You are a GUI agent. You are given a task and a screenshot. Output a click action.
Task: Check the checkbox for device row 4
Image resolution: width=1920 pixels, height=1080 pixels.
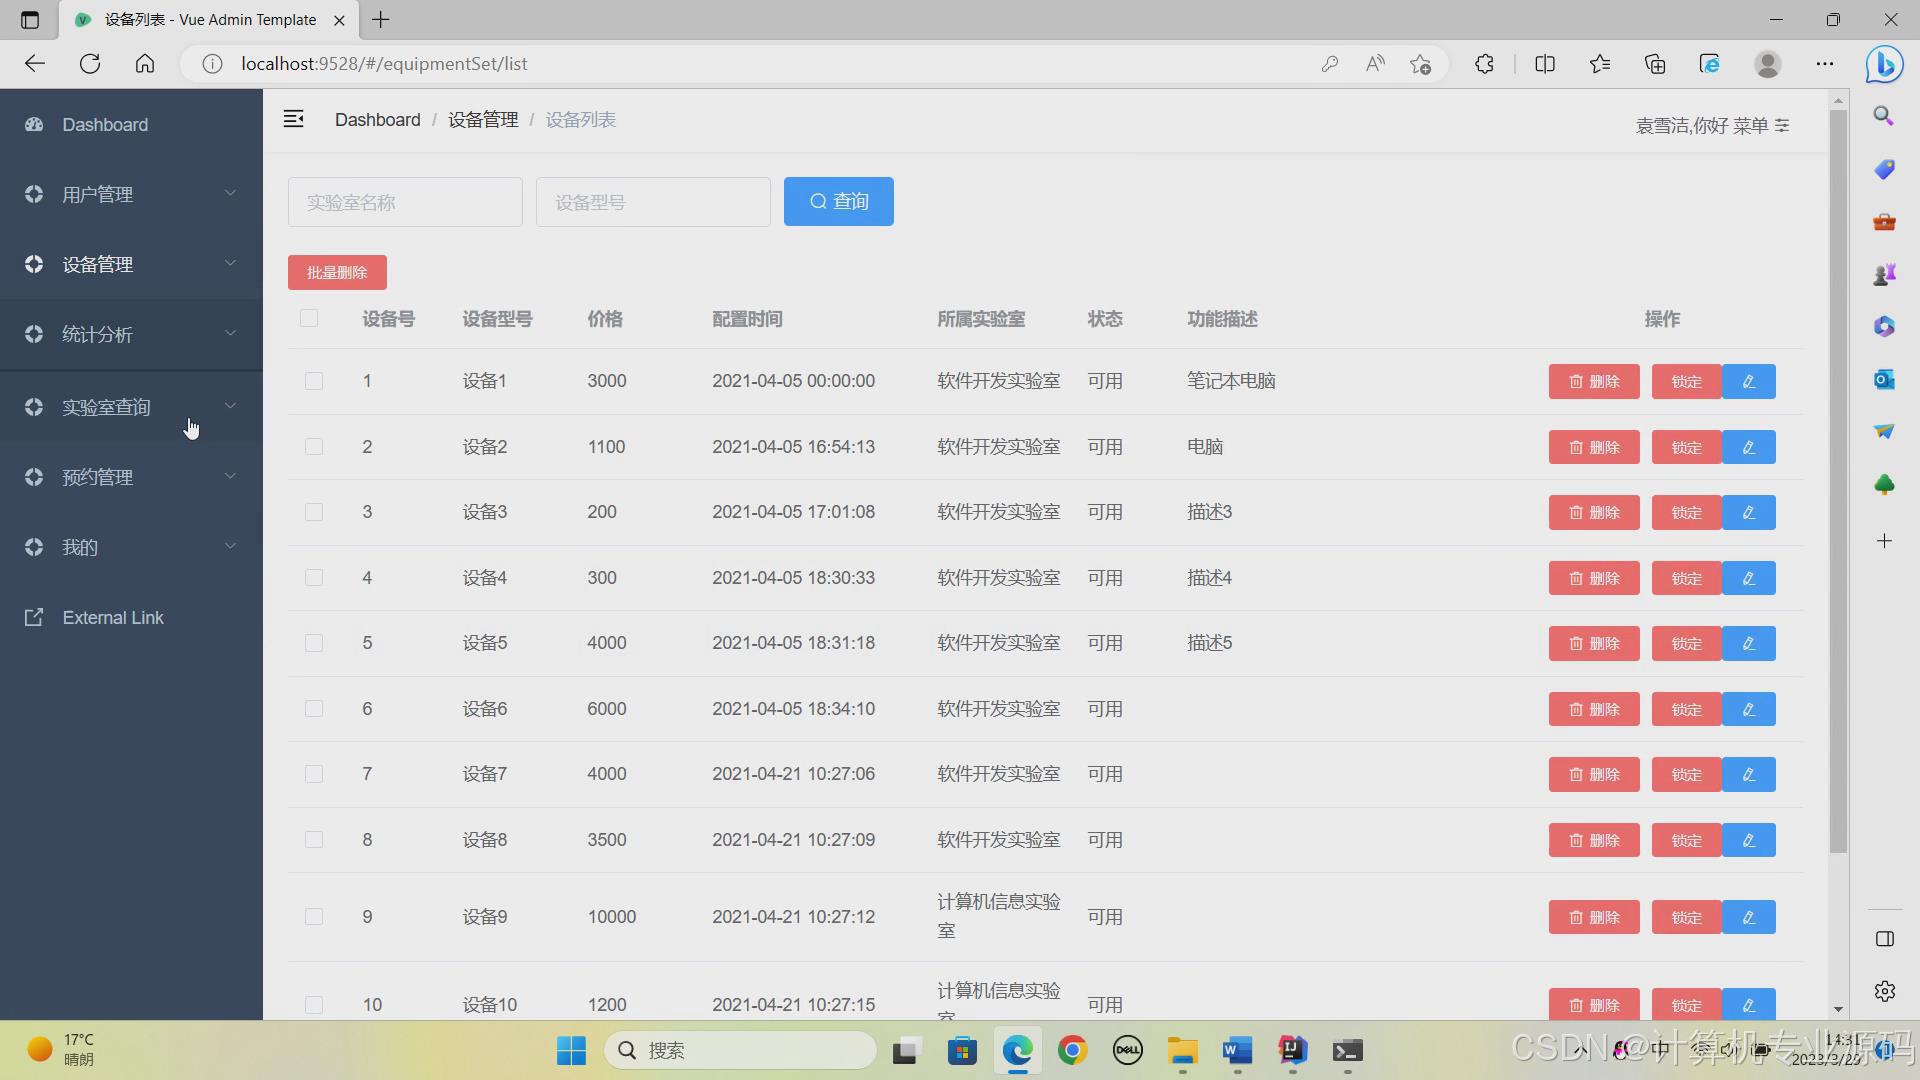(314, 578)
